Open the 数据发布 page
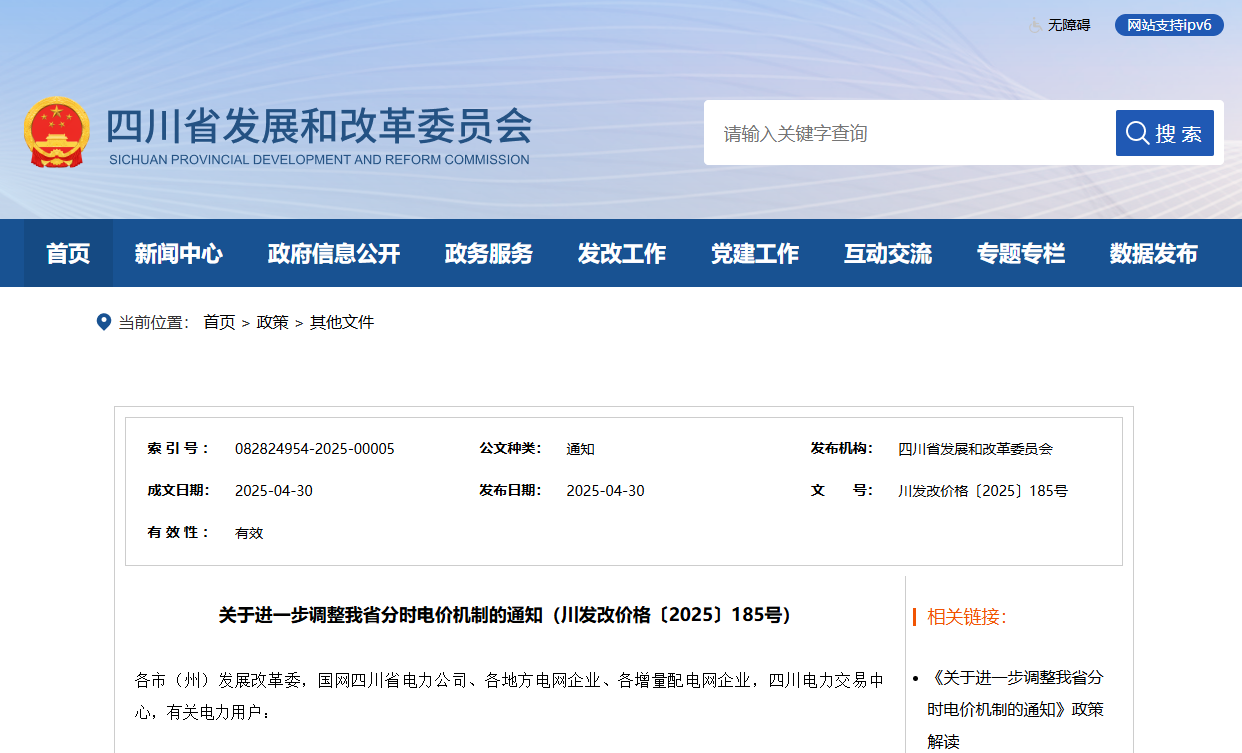Screen dimensions: 1242x753 (x=1153, y=254)
